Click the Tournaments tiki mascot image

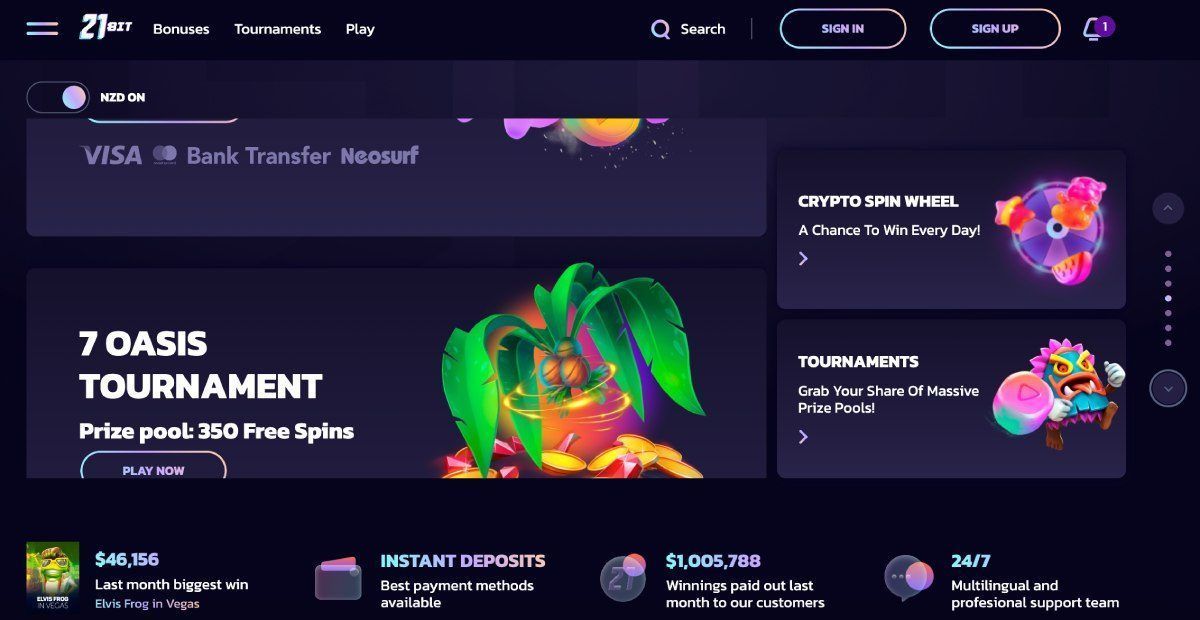click(x=1058, y=392)
